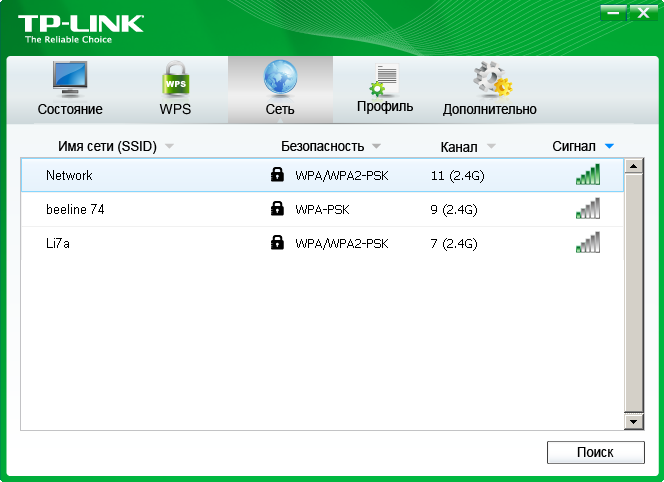
Task: Click the Сигнал column header
Action: (x=574, y=147)
